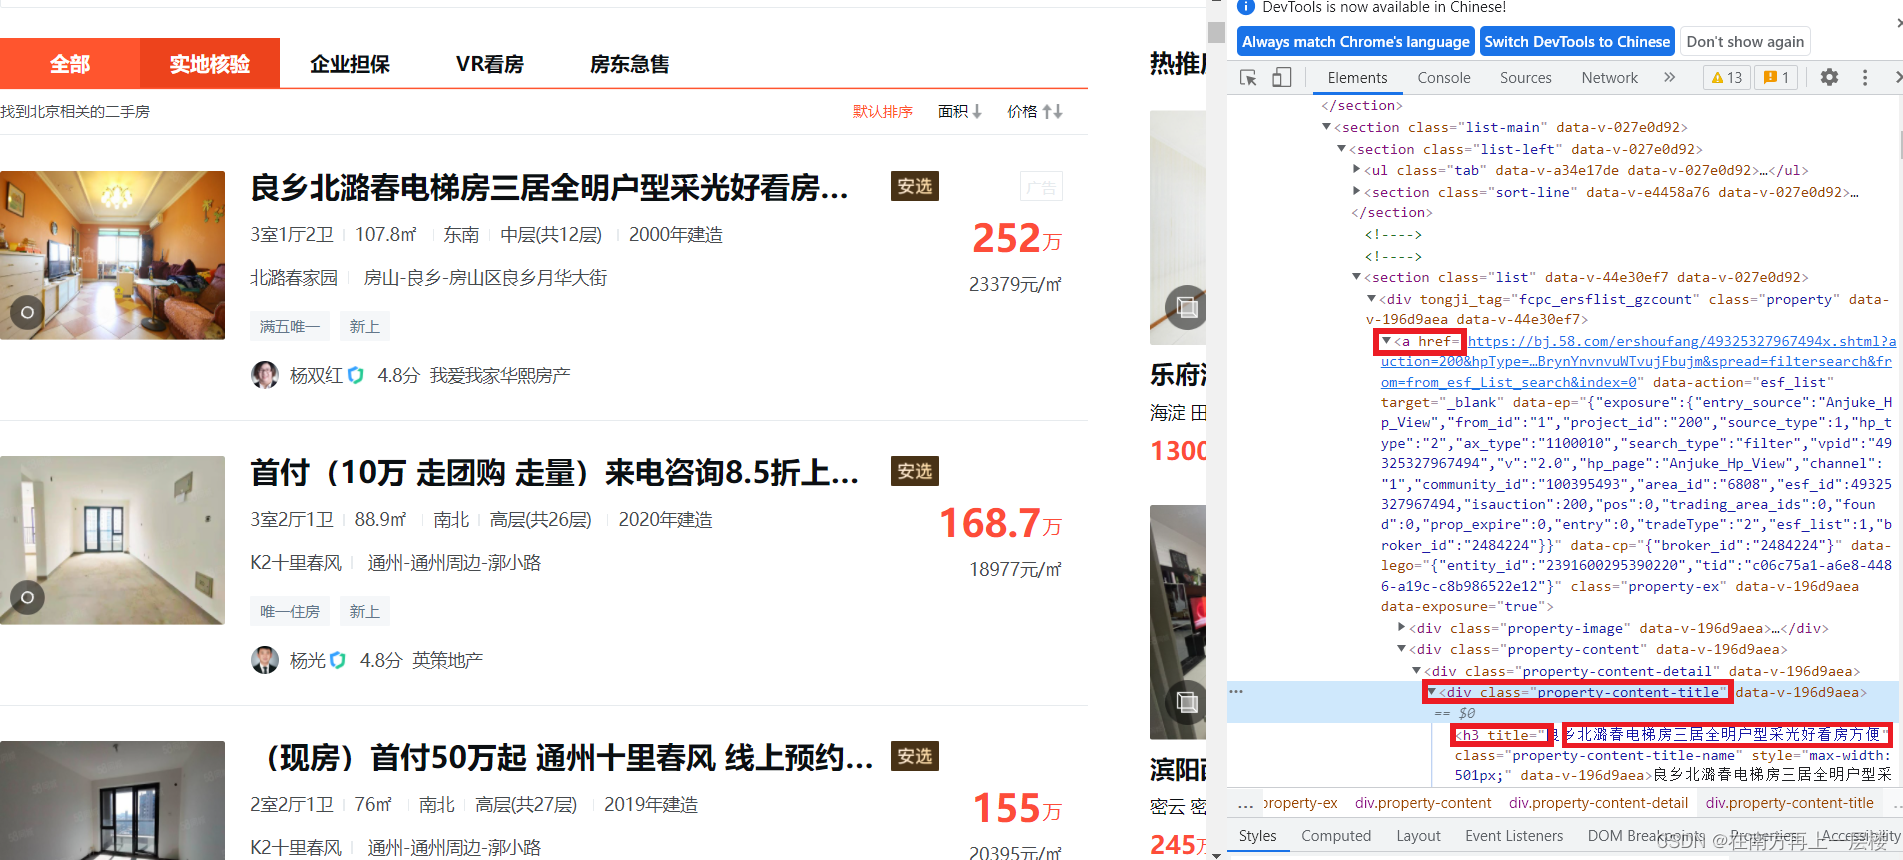The width and height of the screenshot is (1903, 860).
Task: Collapse the section class="list-left" node
Action: (1342, 149)
